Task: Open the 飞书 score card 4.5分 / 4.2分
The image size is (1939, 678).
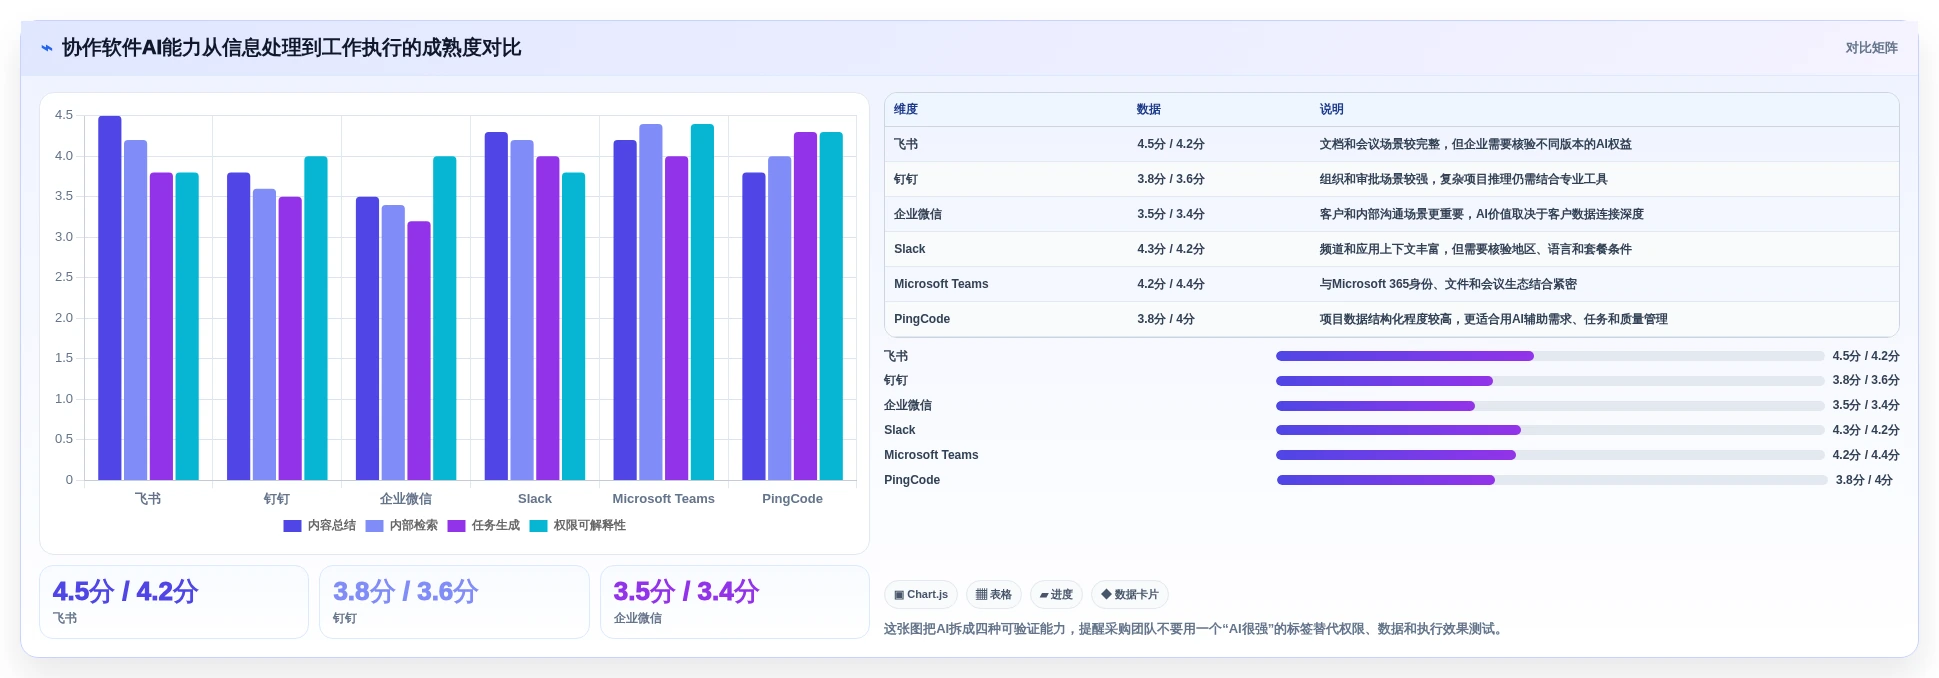Action: coord(174,602)
